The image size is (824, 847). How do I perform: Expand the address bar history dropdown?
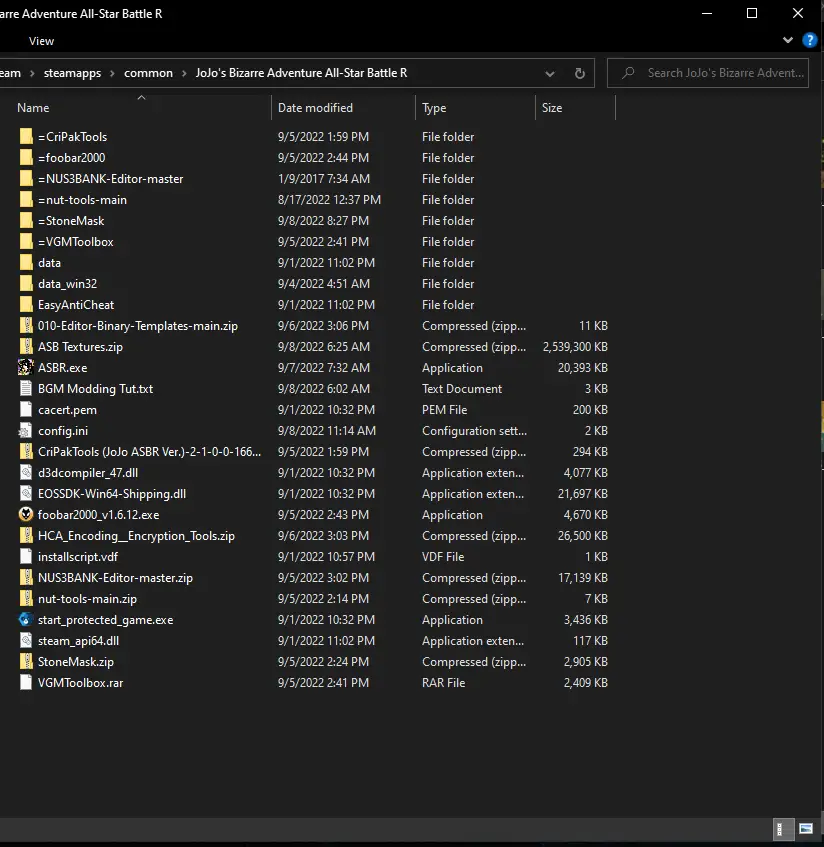point(550,73)
